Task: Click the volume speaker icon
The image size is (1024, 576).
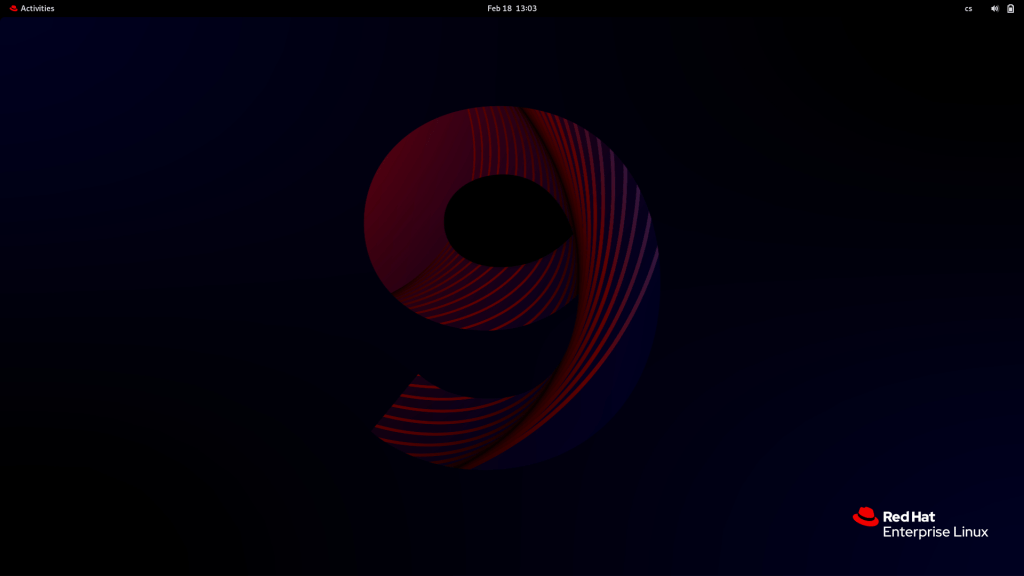Action: click(994, 8)
